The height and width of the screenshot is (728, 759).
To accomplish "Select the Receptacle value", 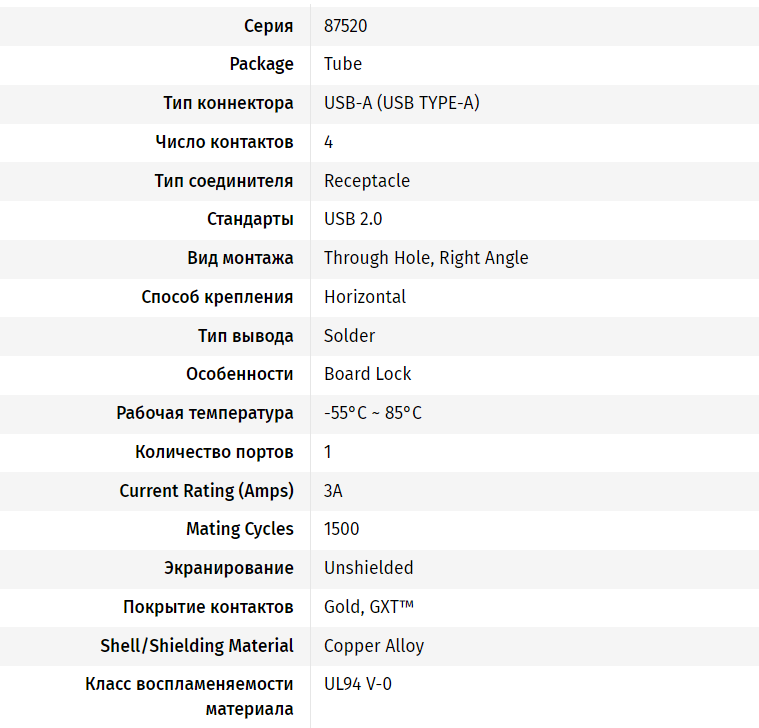I will [367, 181].
